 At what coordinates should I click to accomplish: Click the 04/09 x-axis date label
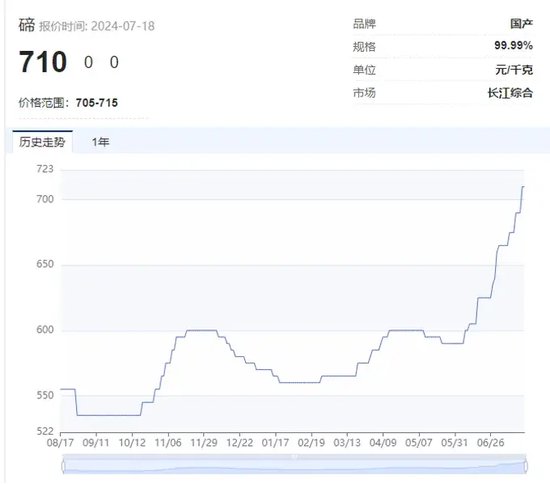383,443
